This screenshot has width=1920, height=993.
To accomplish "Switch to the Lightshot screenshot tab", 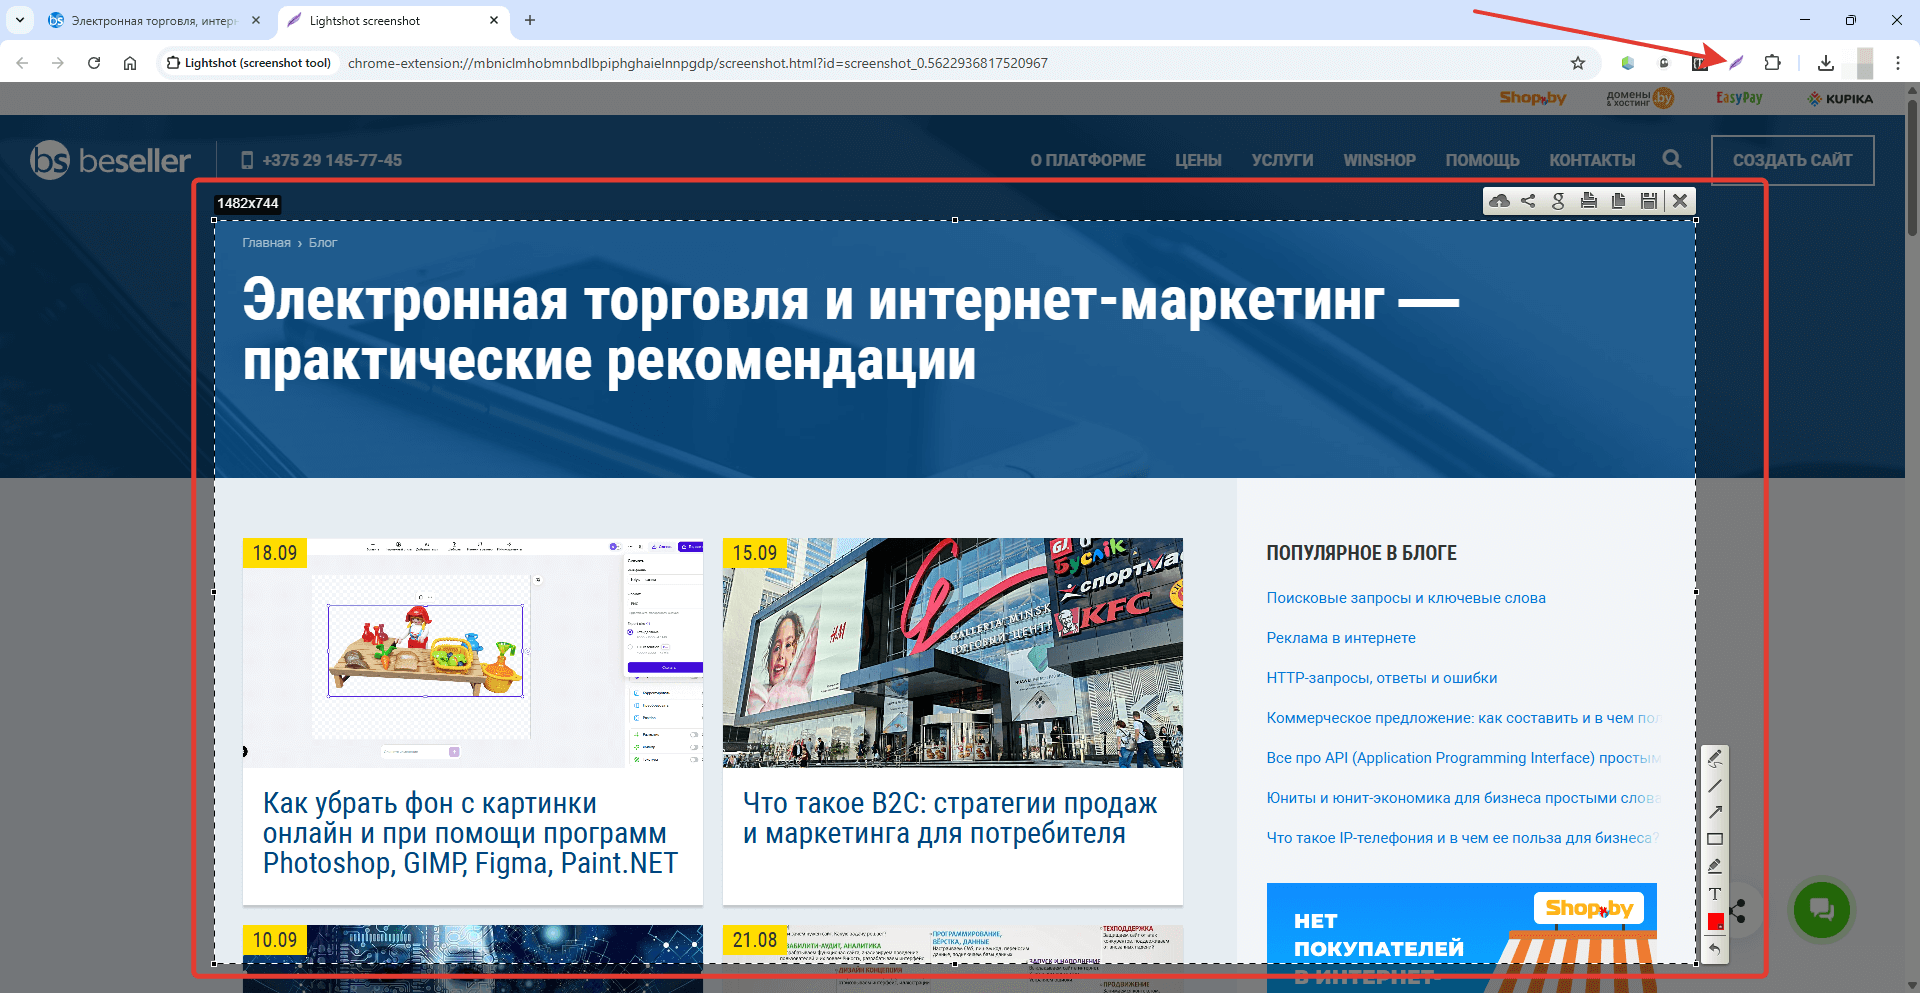I will click(x=393, y=20).
